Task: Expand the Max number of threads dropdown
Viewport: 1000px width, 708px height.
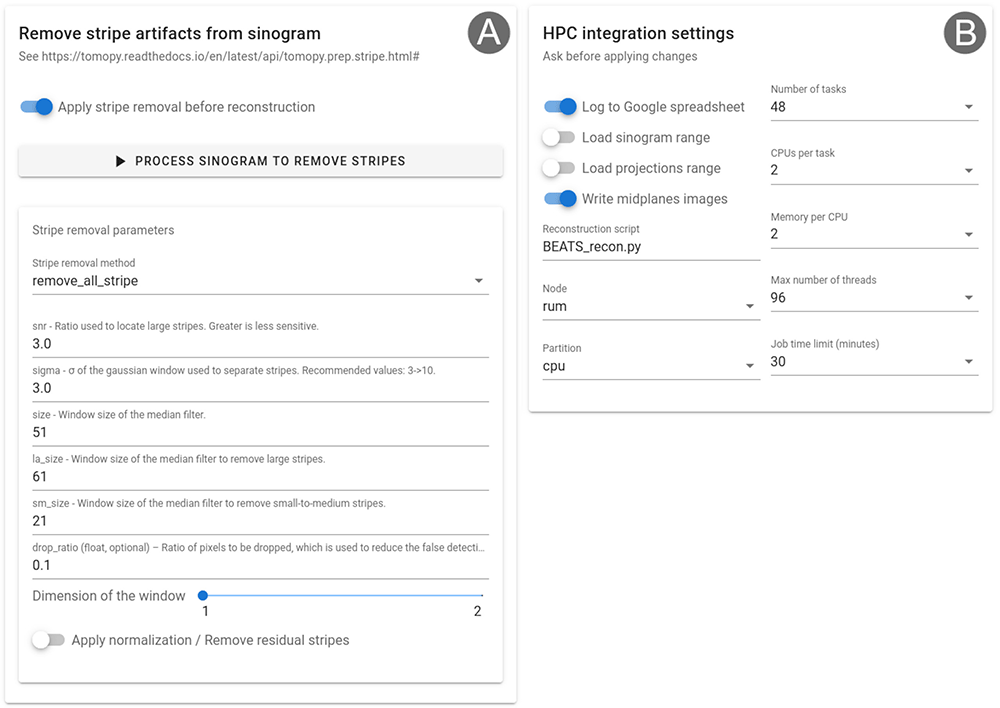Action: pos(874,298)
